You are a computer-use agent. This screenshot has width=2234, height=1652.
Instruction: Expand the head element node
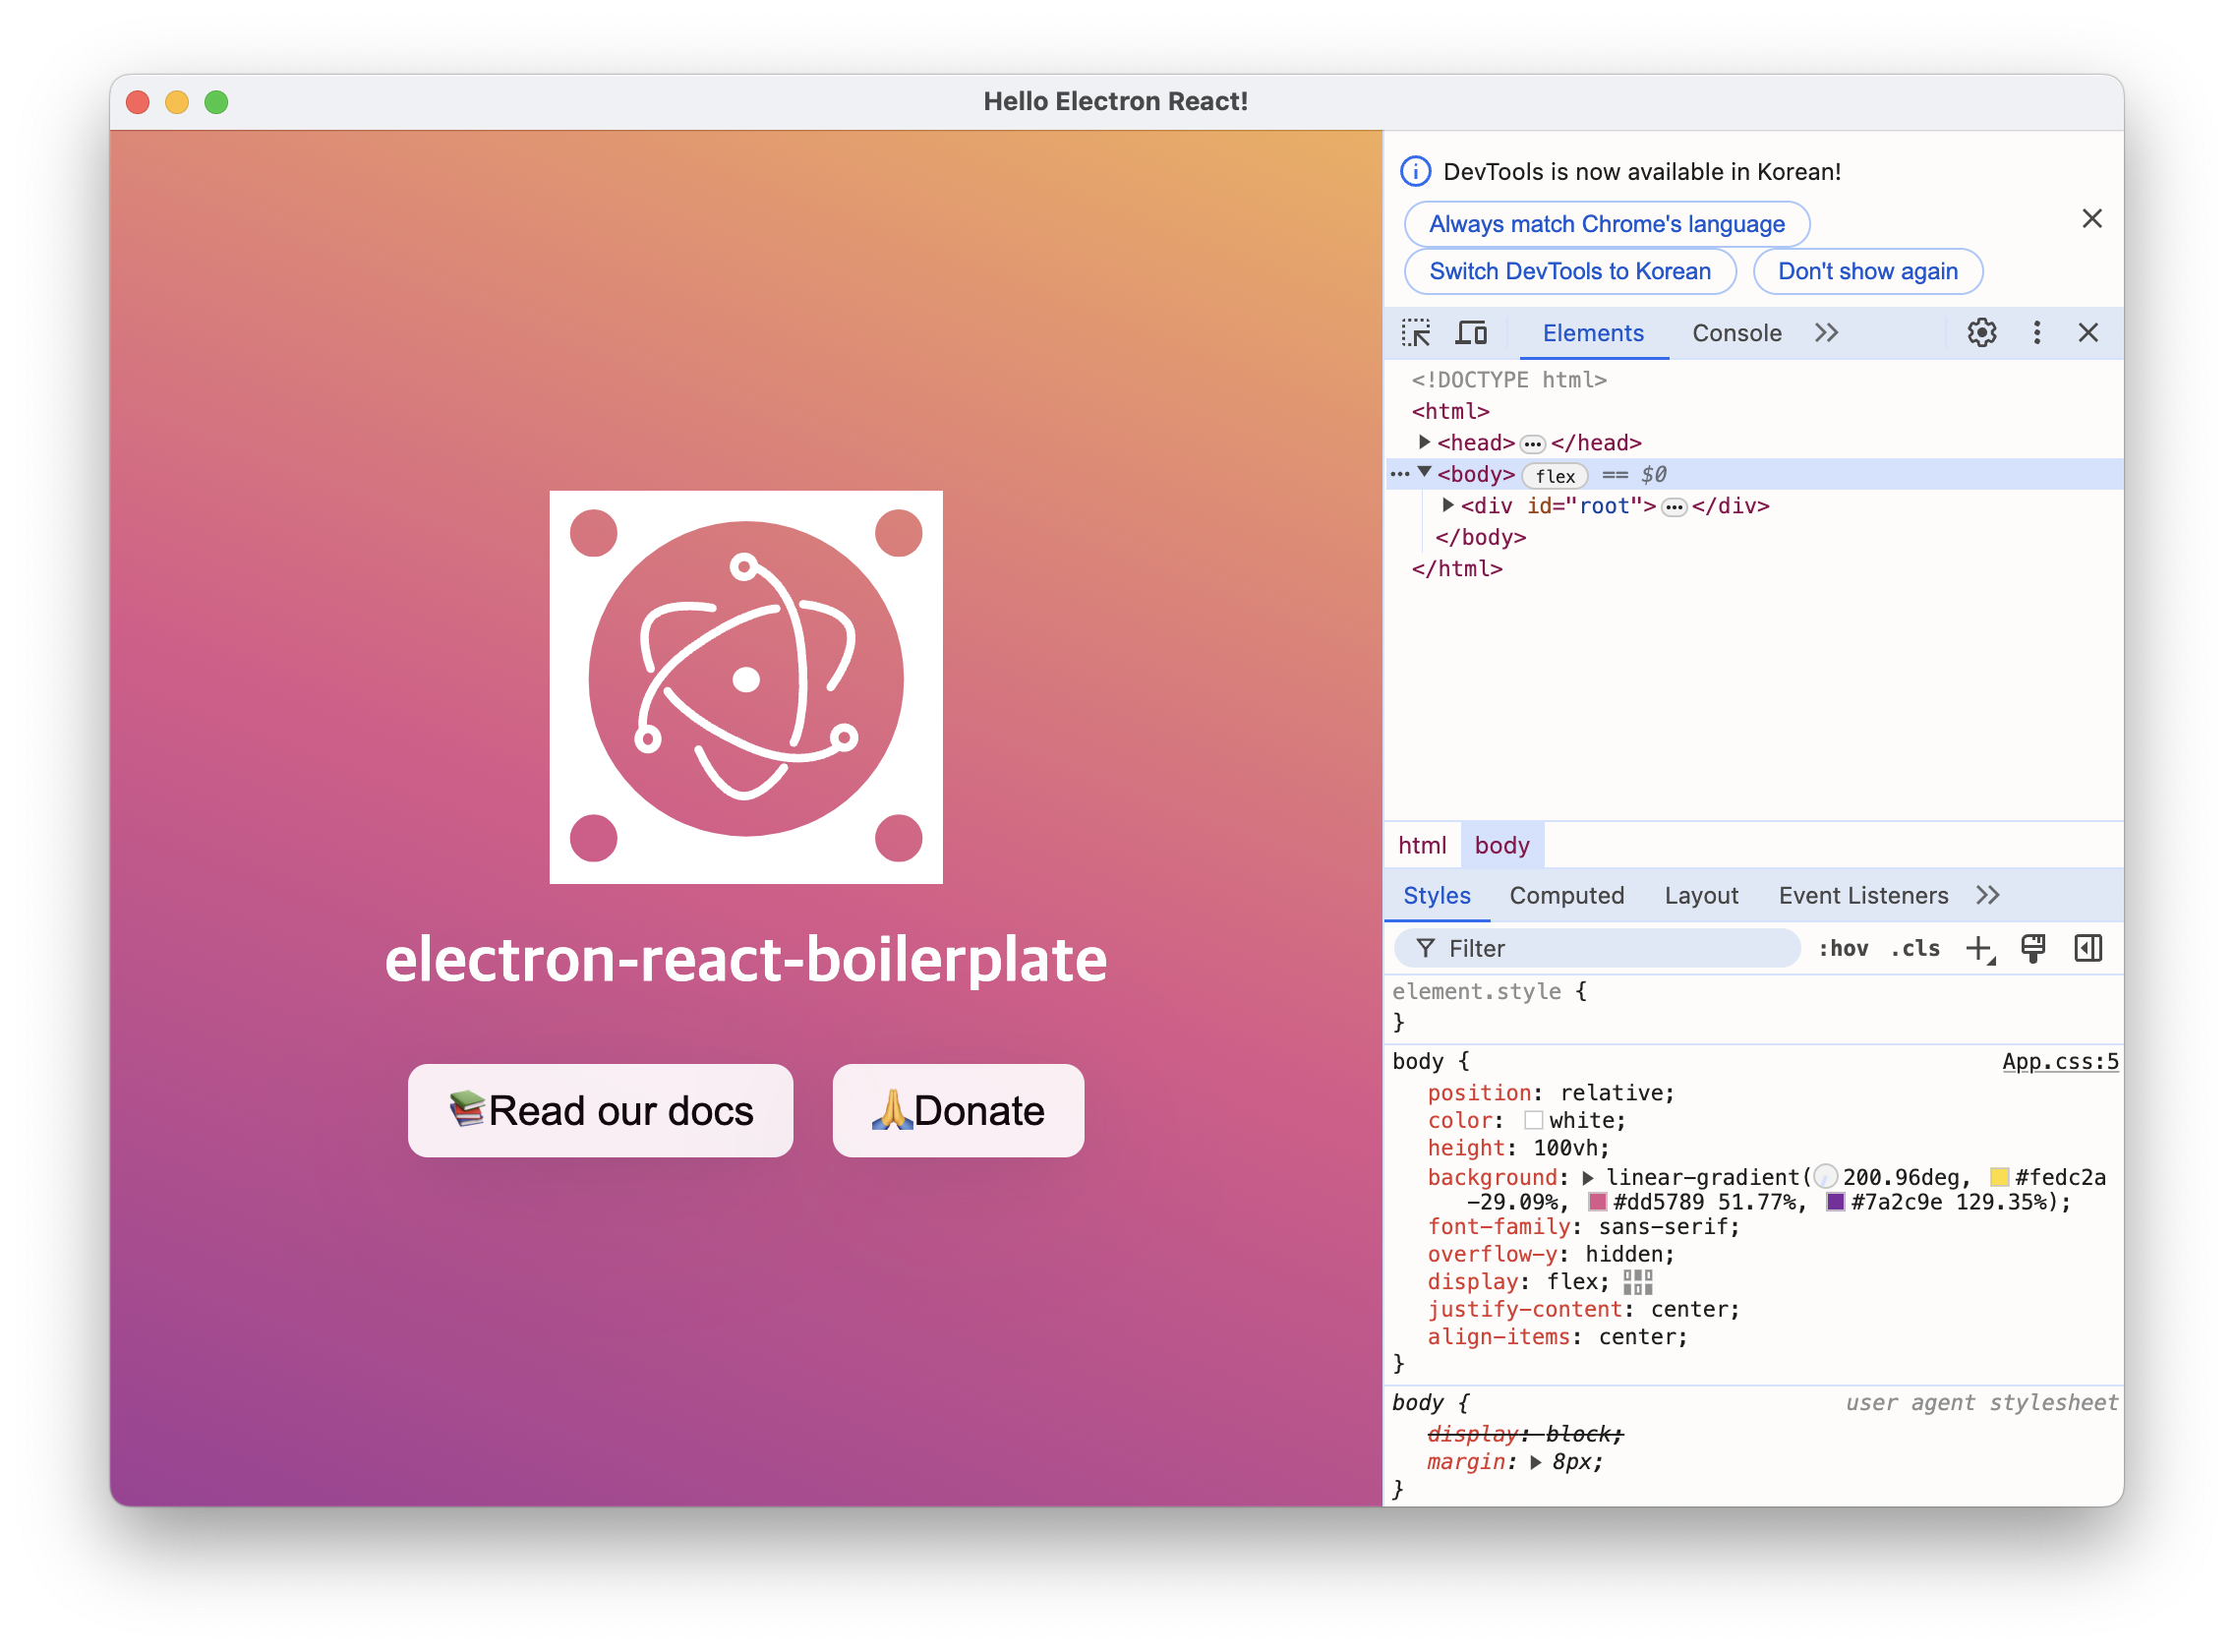(1424, 442)
